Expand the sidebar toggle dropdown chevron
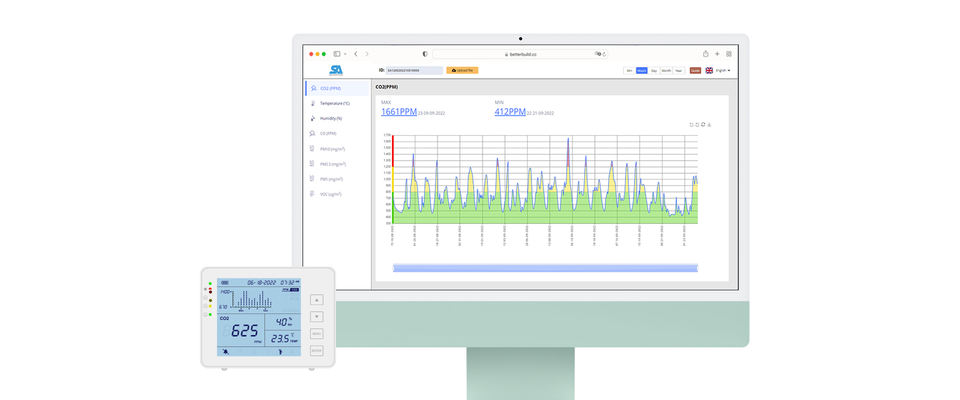 click(345, 54)
